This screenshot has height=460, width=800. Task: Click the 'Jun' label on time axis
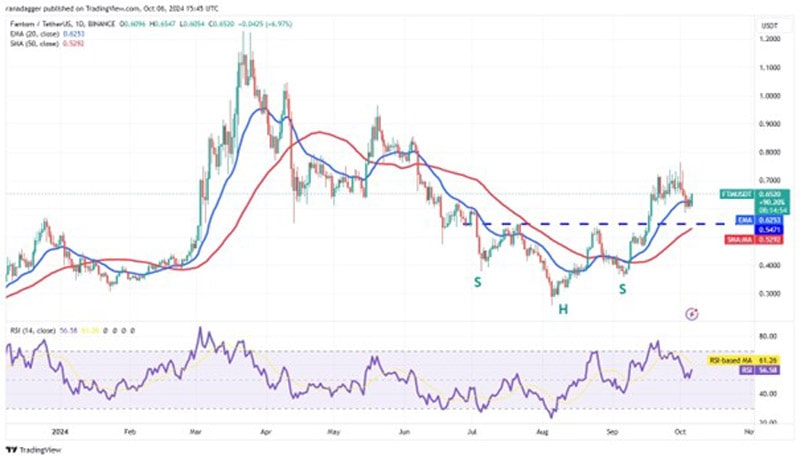[404, 432]
